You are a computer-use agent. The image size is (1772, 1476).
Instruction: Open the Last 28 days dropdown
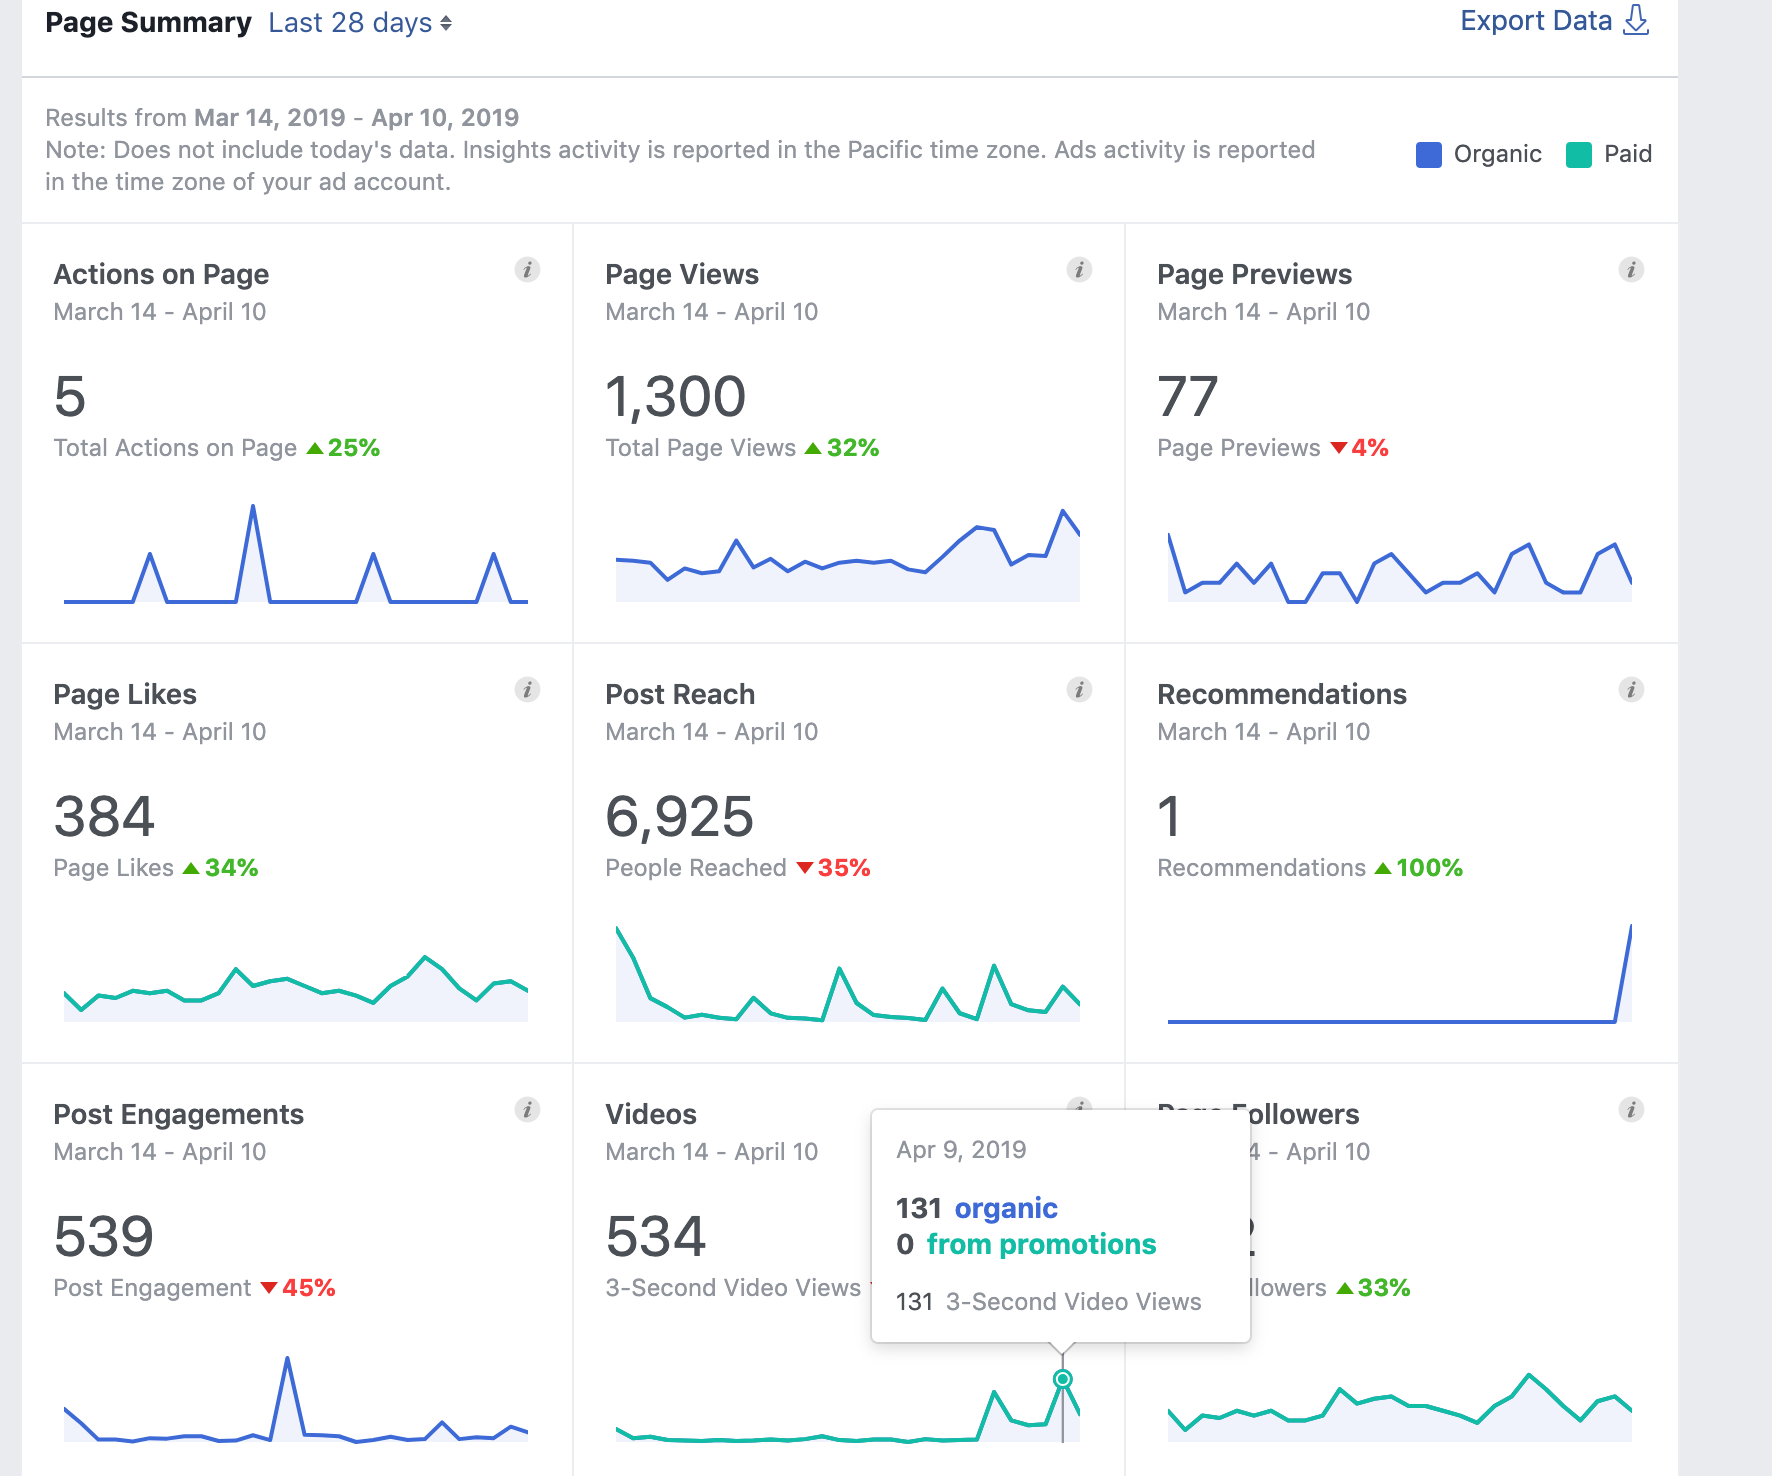coord(360,23)
